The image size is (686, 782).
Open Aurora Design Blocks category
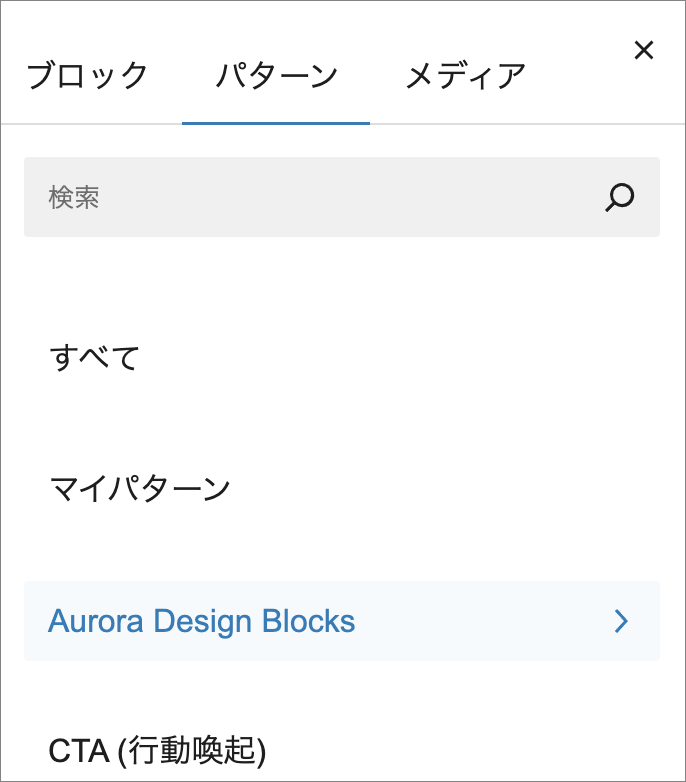coord(202,621)
